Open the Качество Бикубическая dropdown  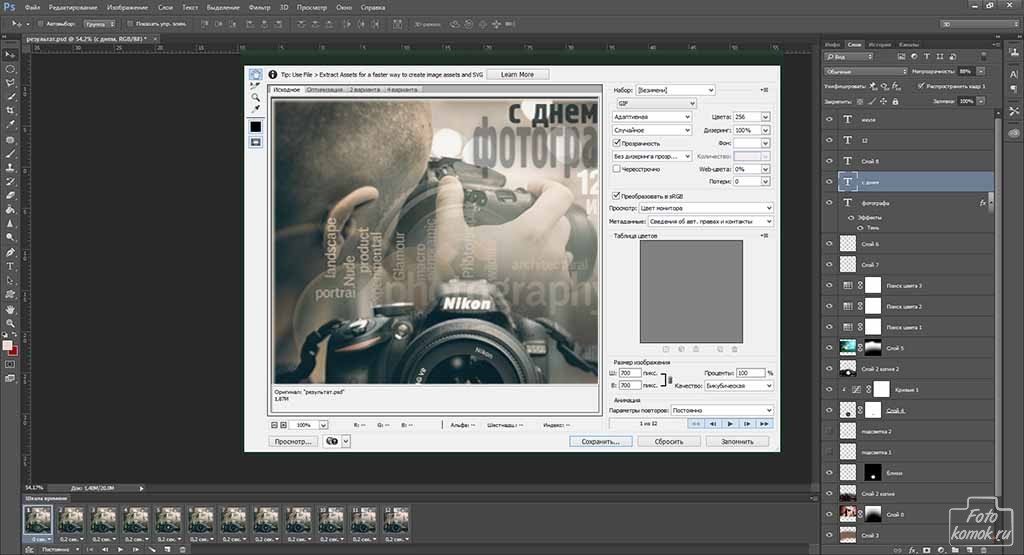739,386
